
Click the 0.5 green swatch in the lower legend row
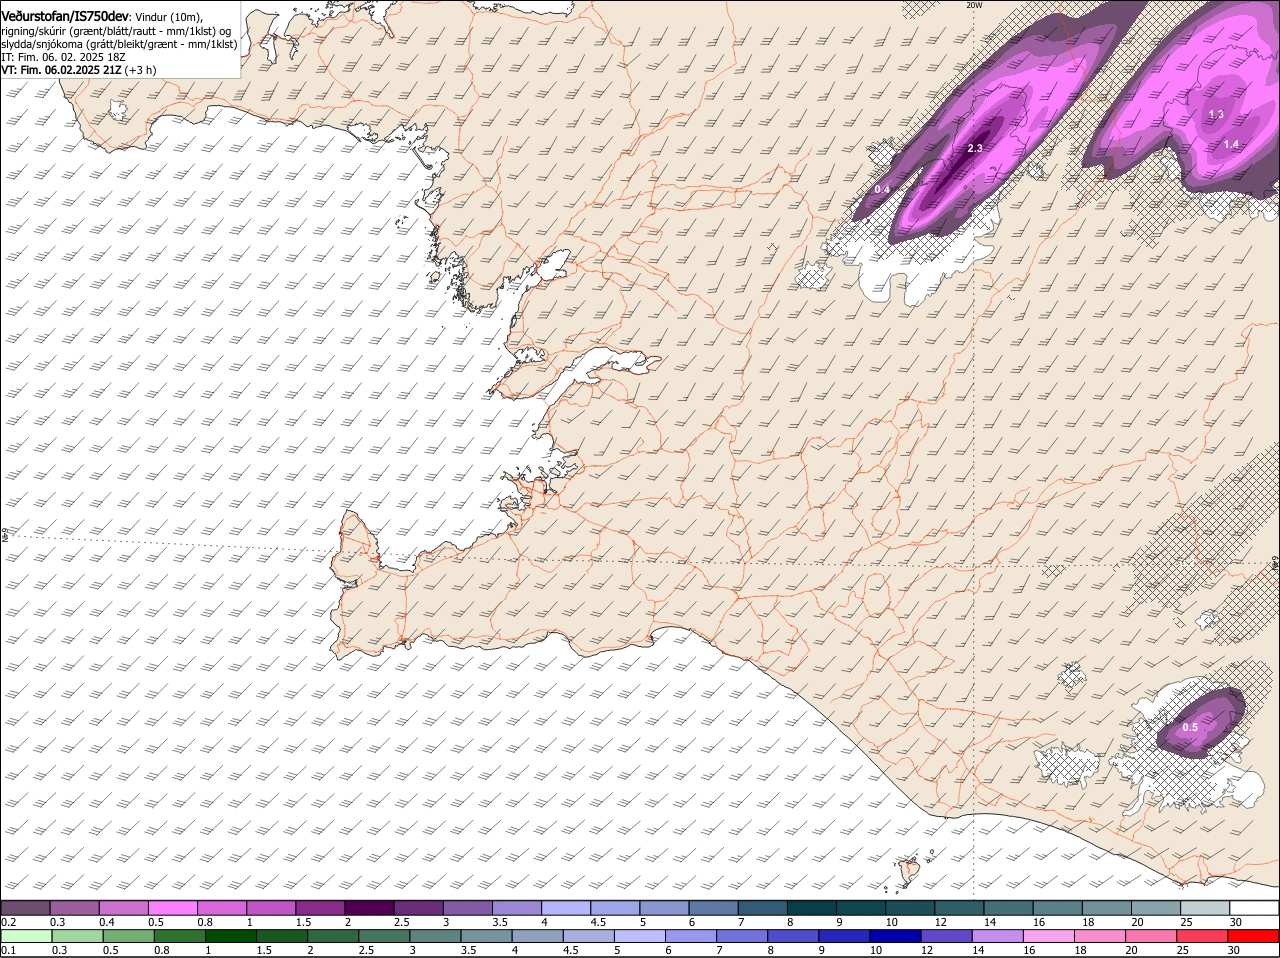(128, 936)
